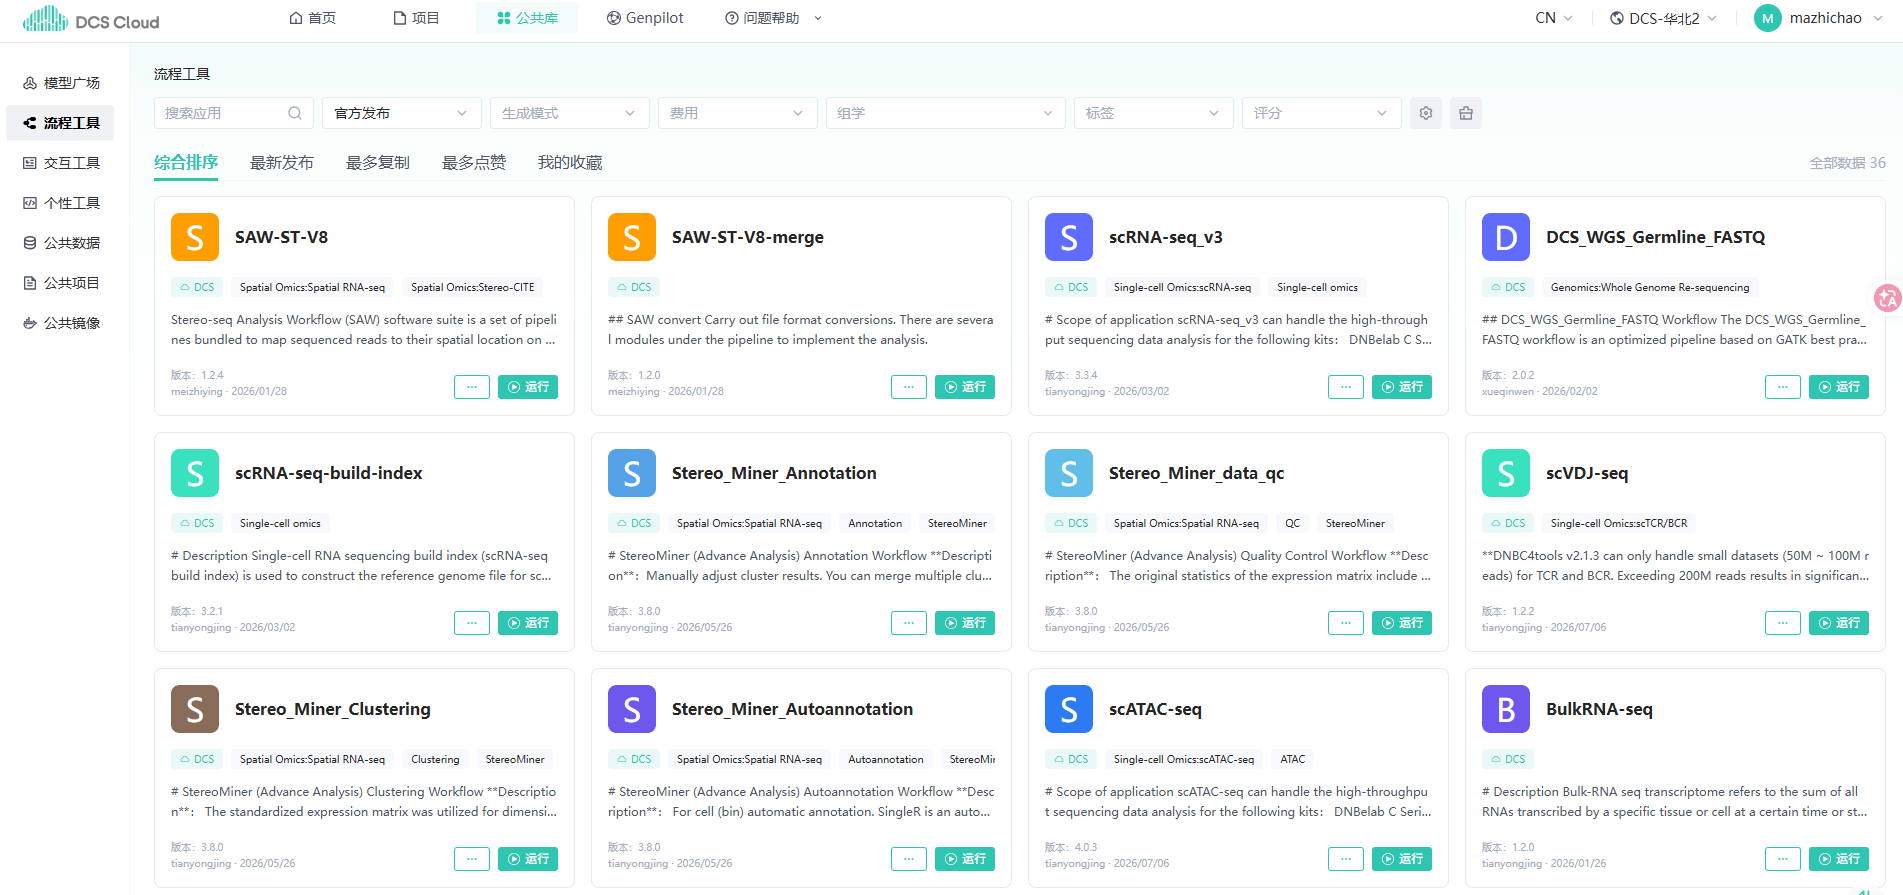Open 个性工具 in the sidebar
Viewport: 1903px width, 895px height.
[x=60, y=203]
